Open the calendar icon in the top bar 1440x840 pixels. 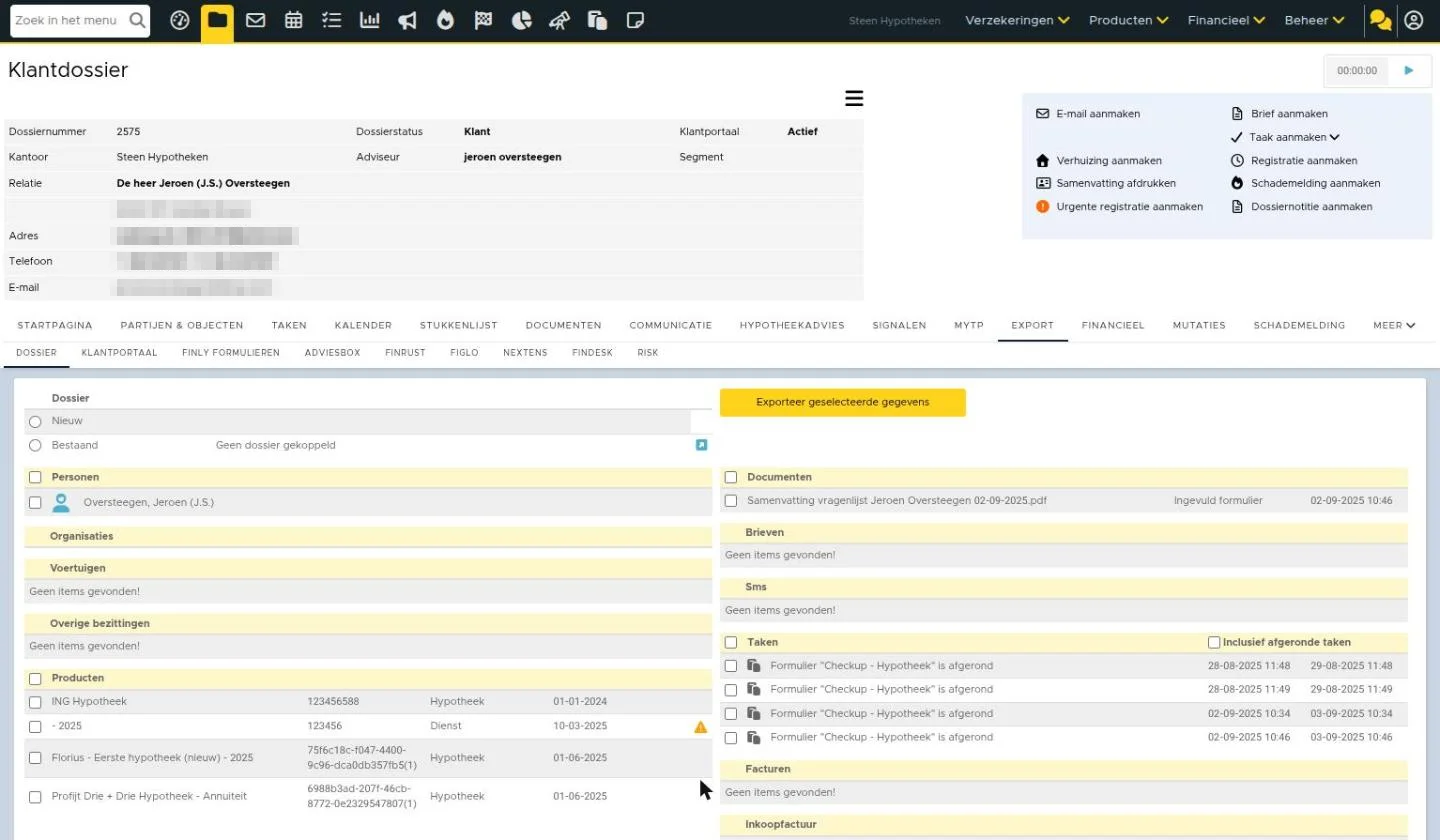pyautogui.click(x=294, y=20)
